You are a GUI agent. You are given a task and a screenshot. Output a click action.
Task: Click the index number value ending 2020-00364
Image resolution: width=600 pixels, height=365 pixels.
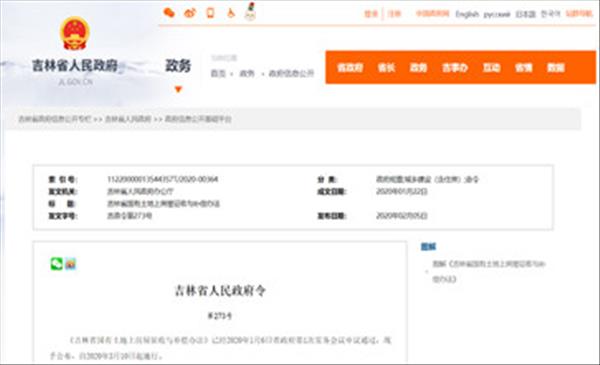point(163,179)
